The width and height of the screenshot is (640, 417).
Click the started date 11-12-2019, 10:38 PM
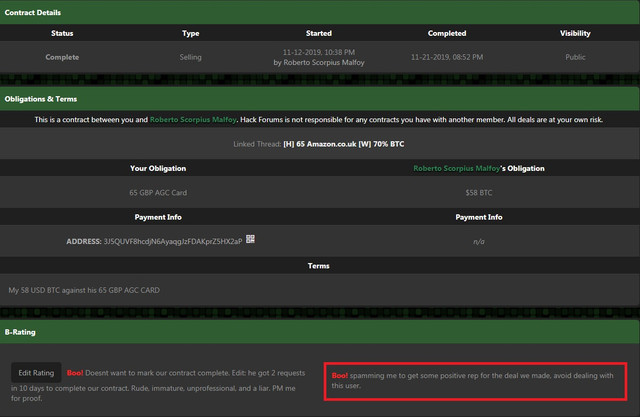pyautogui.click(x=319, y=52)
